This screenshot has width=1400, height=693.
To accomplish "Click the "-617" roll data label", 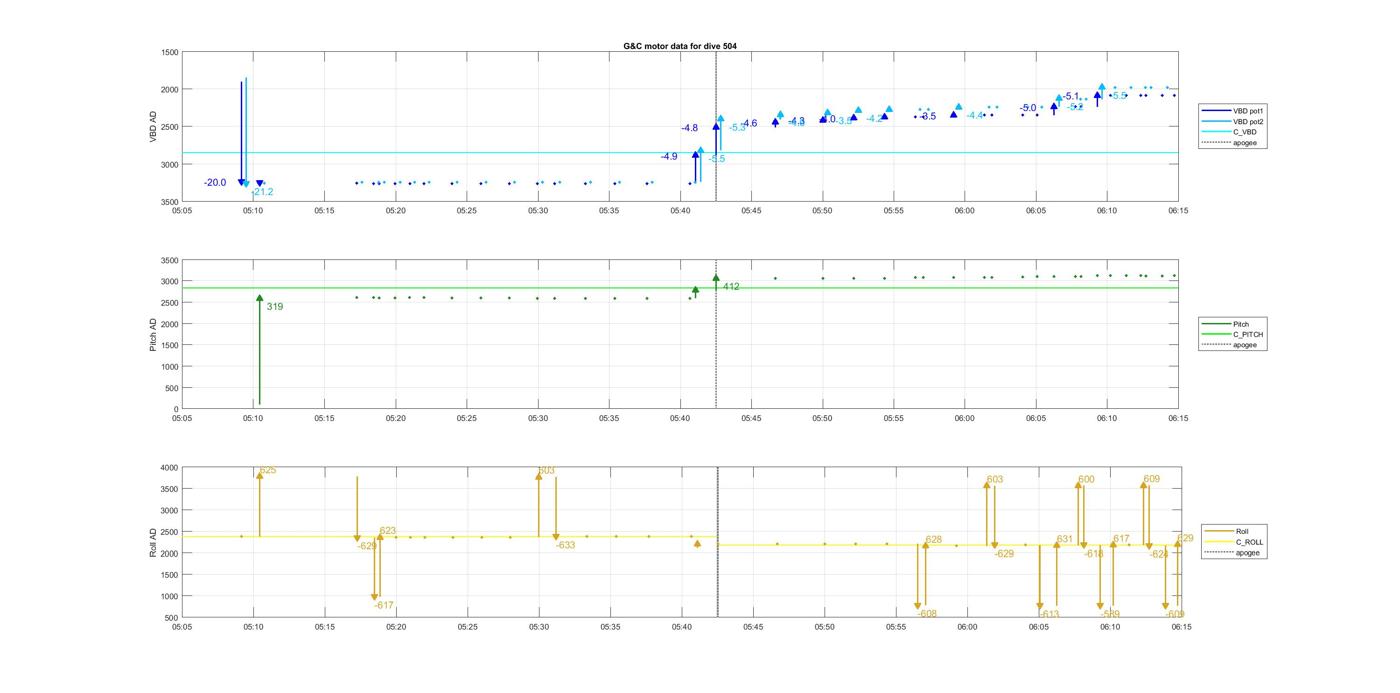I will 384,605.
